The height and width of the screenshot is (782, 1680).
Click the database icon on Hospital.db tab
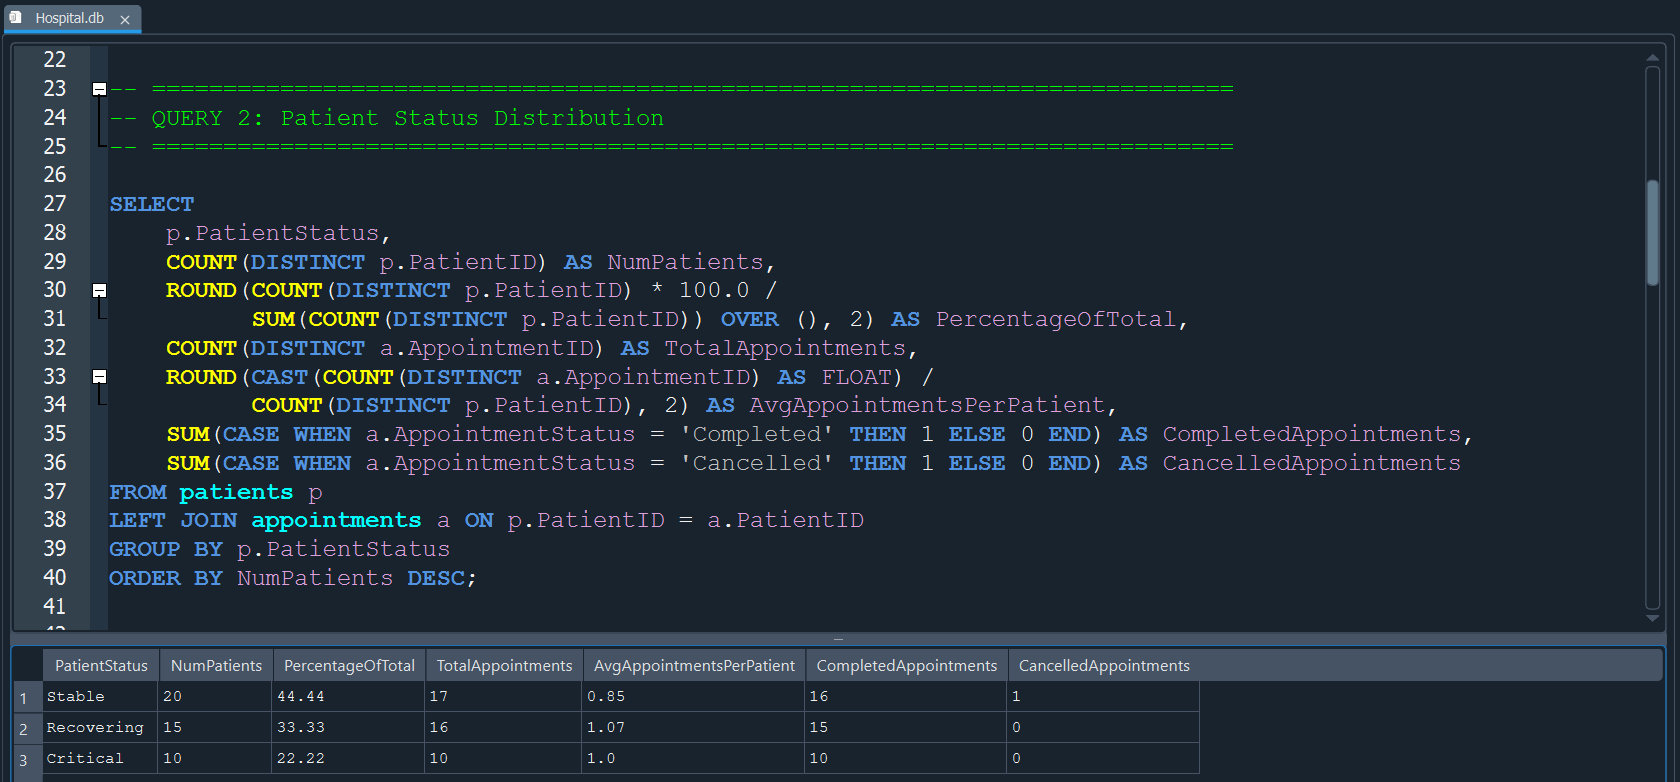coord(16,18)
